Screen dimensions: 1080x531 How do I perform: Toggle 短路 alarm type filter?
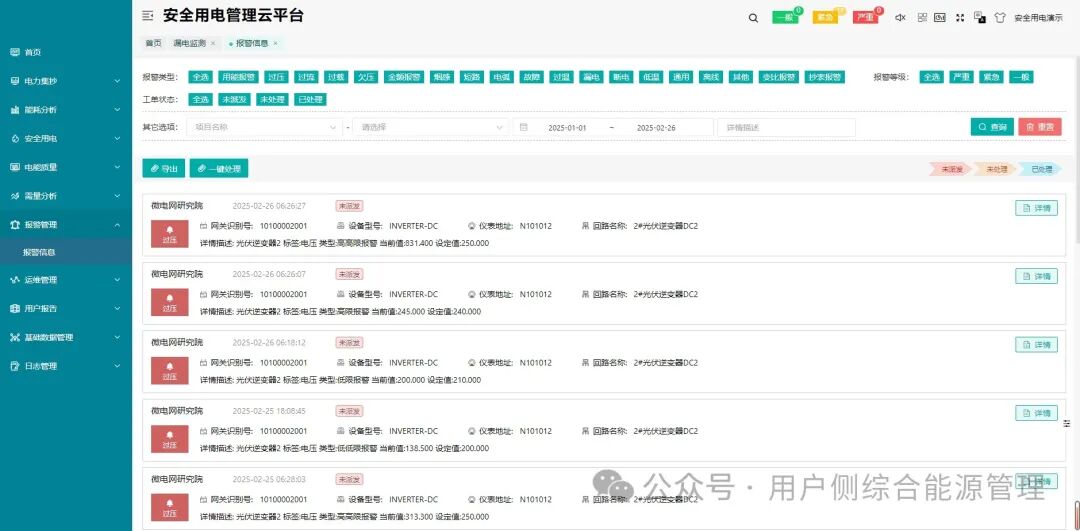471,77
